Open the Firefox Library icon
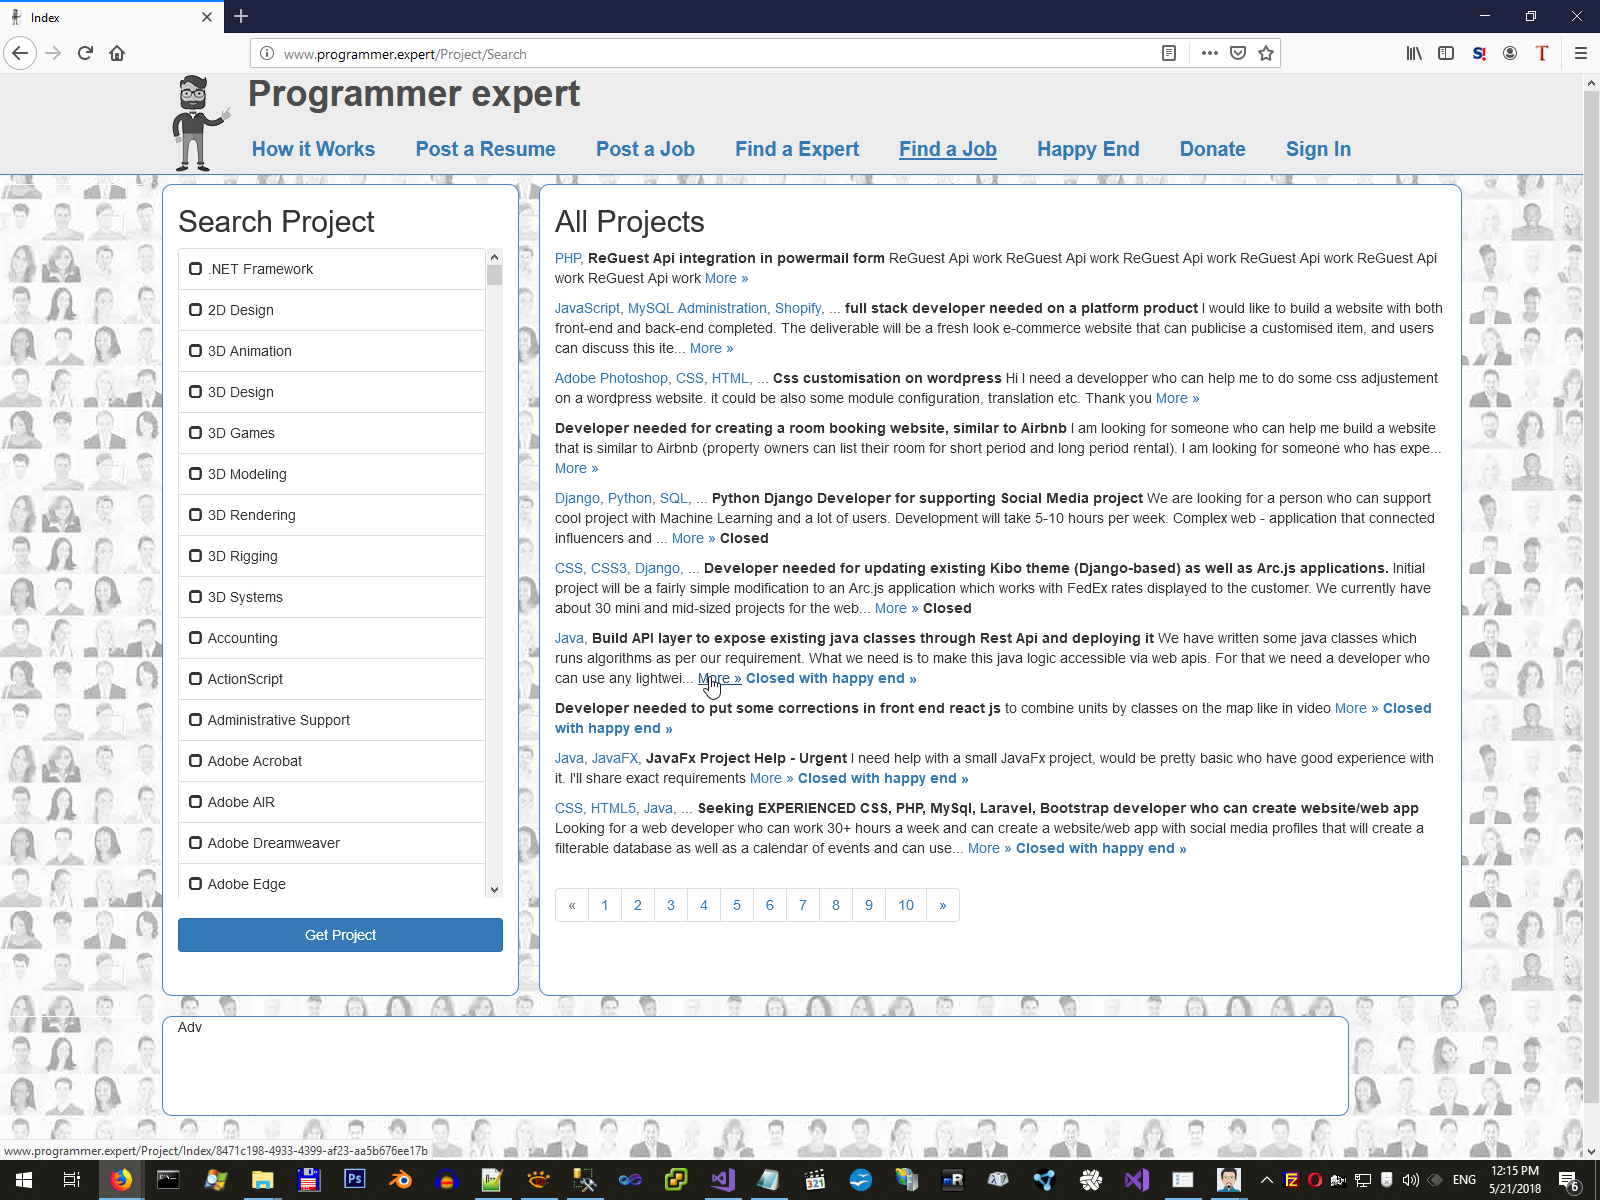 point(1414,53)
